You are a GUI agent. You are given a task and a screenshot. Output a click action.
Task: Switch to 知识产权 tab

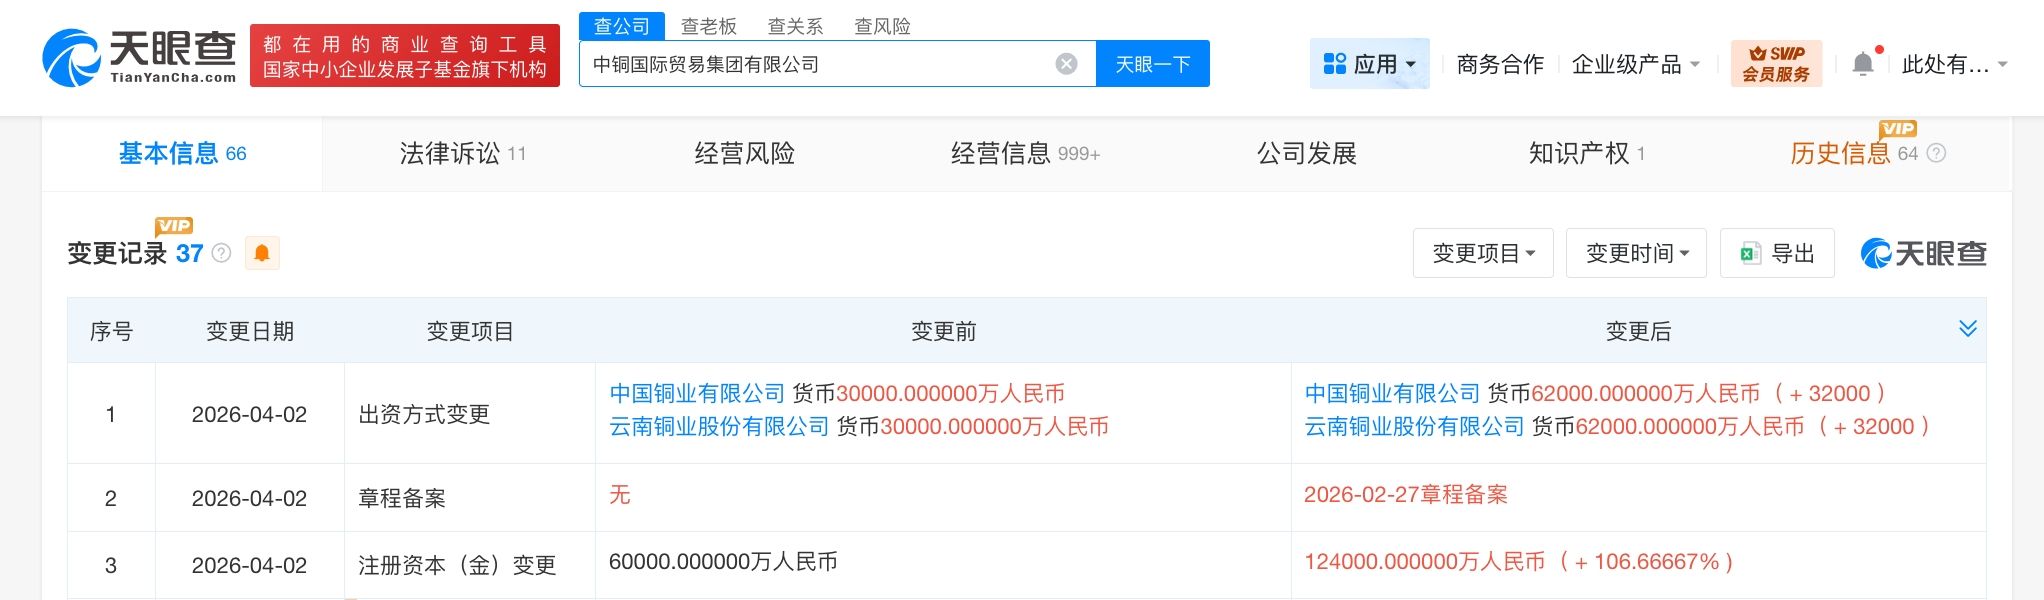[1587, 153]
